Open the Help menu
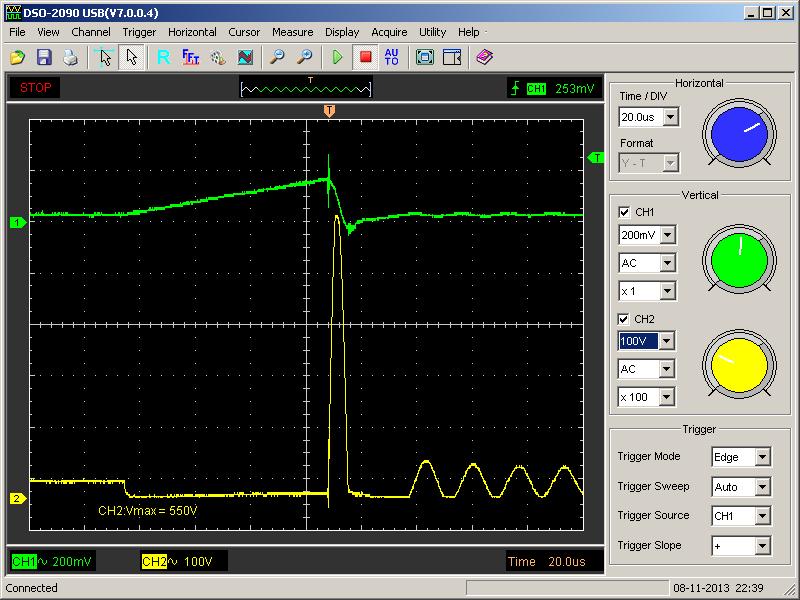This screenshot has height=600, width=800. (468, 32)
